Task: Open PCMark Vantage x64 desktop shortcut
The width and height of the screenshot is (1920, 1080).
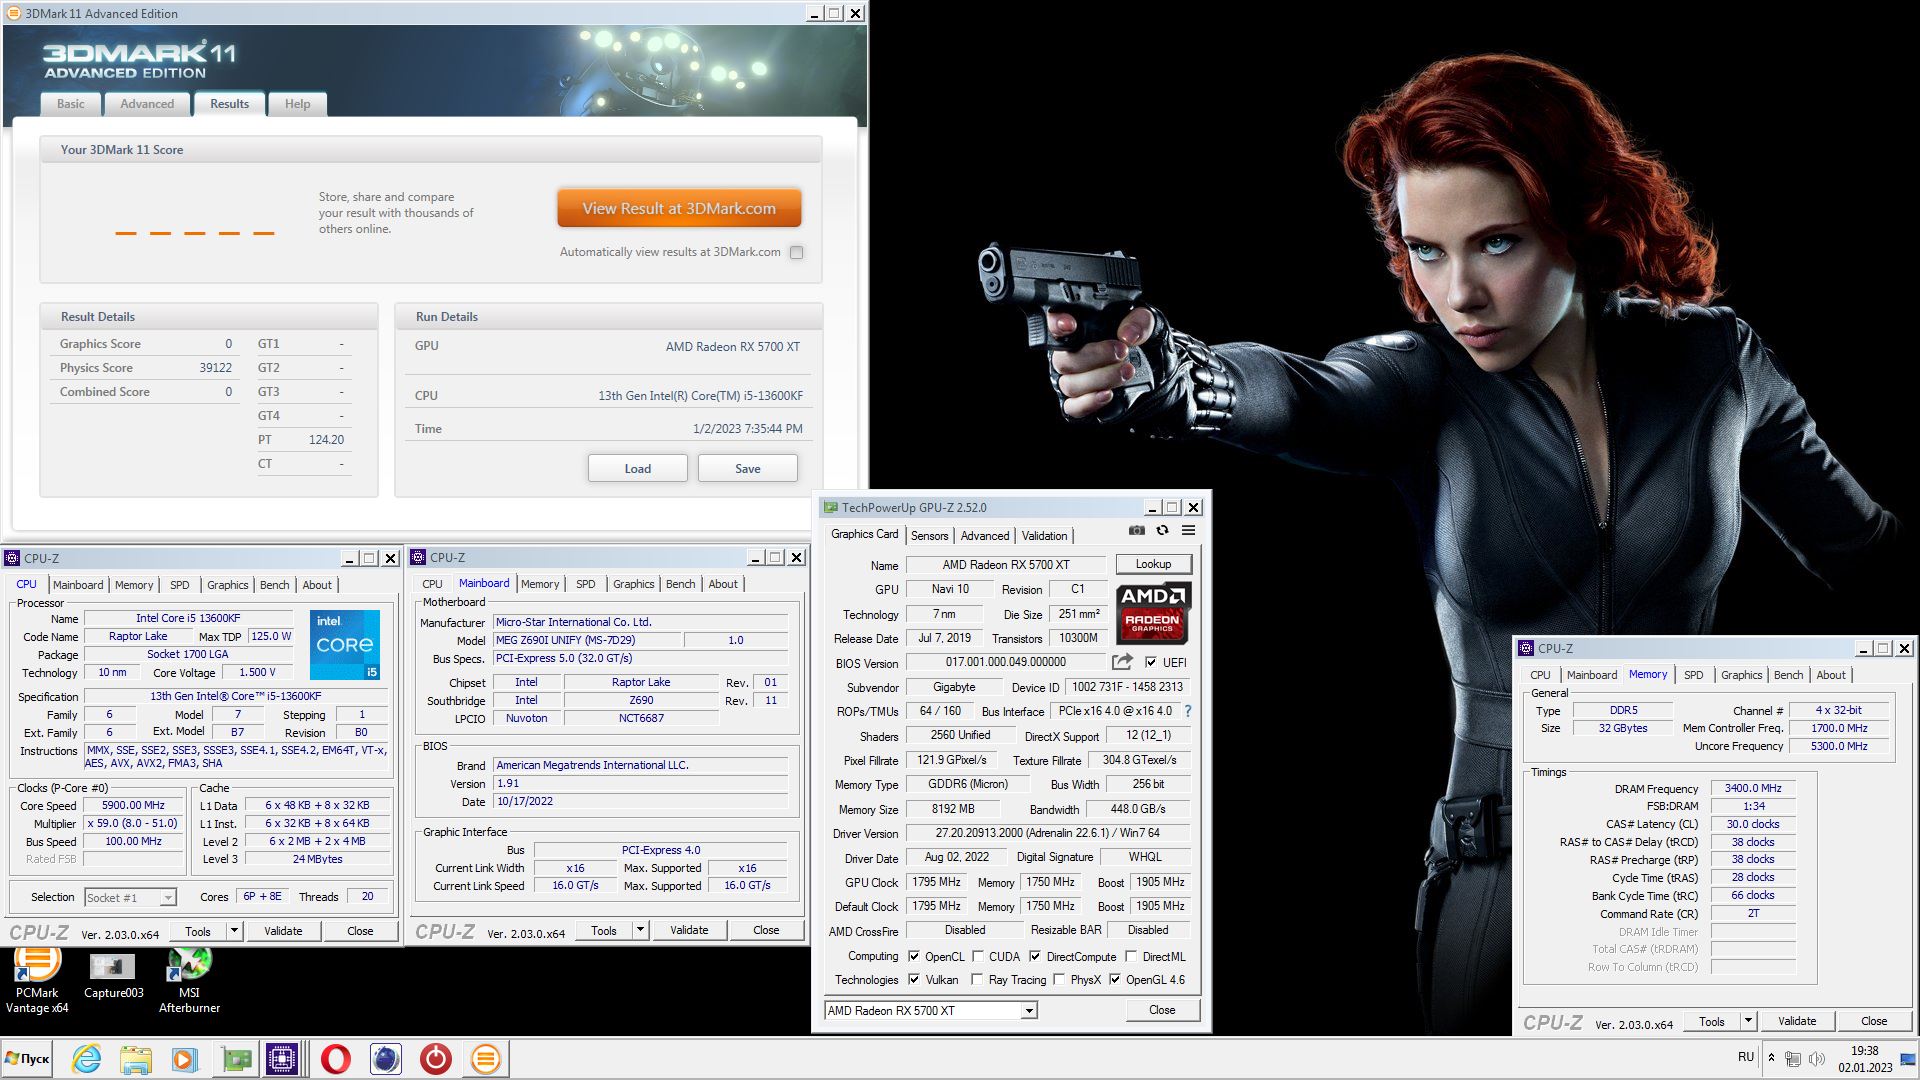Action: pyautogui.click(x=37, y=980)
